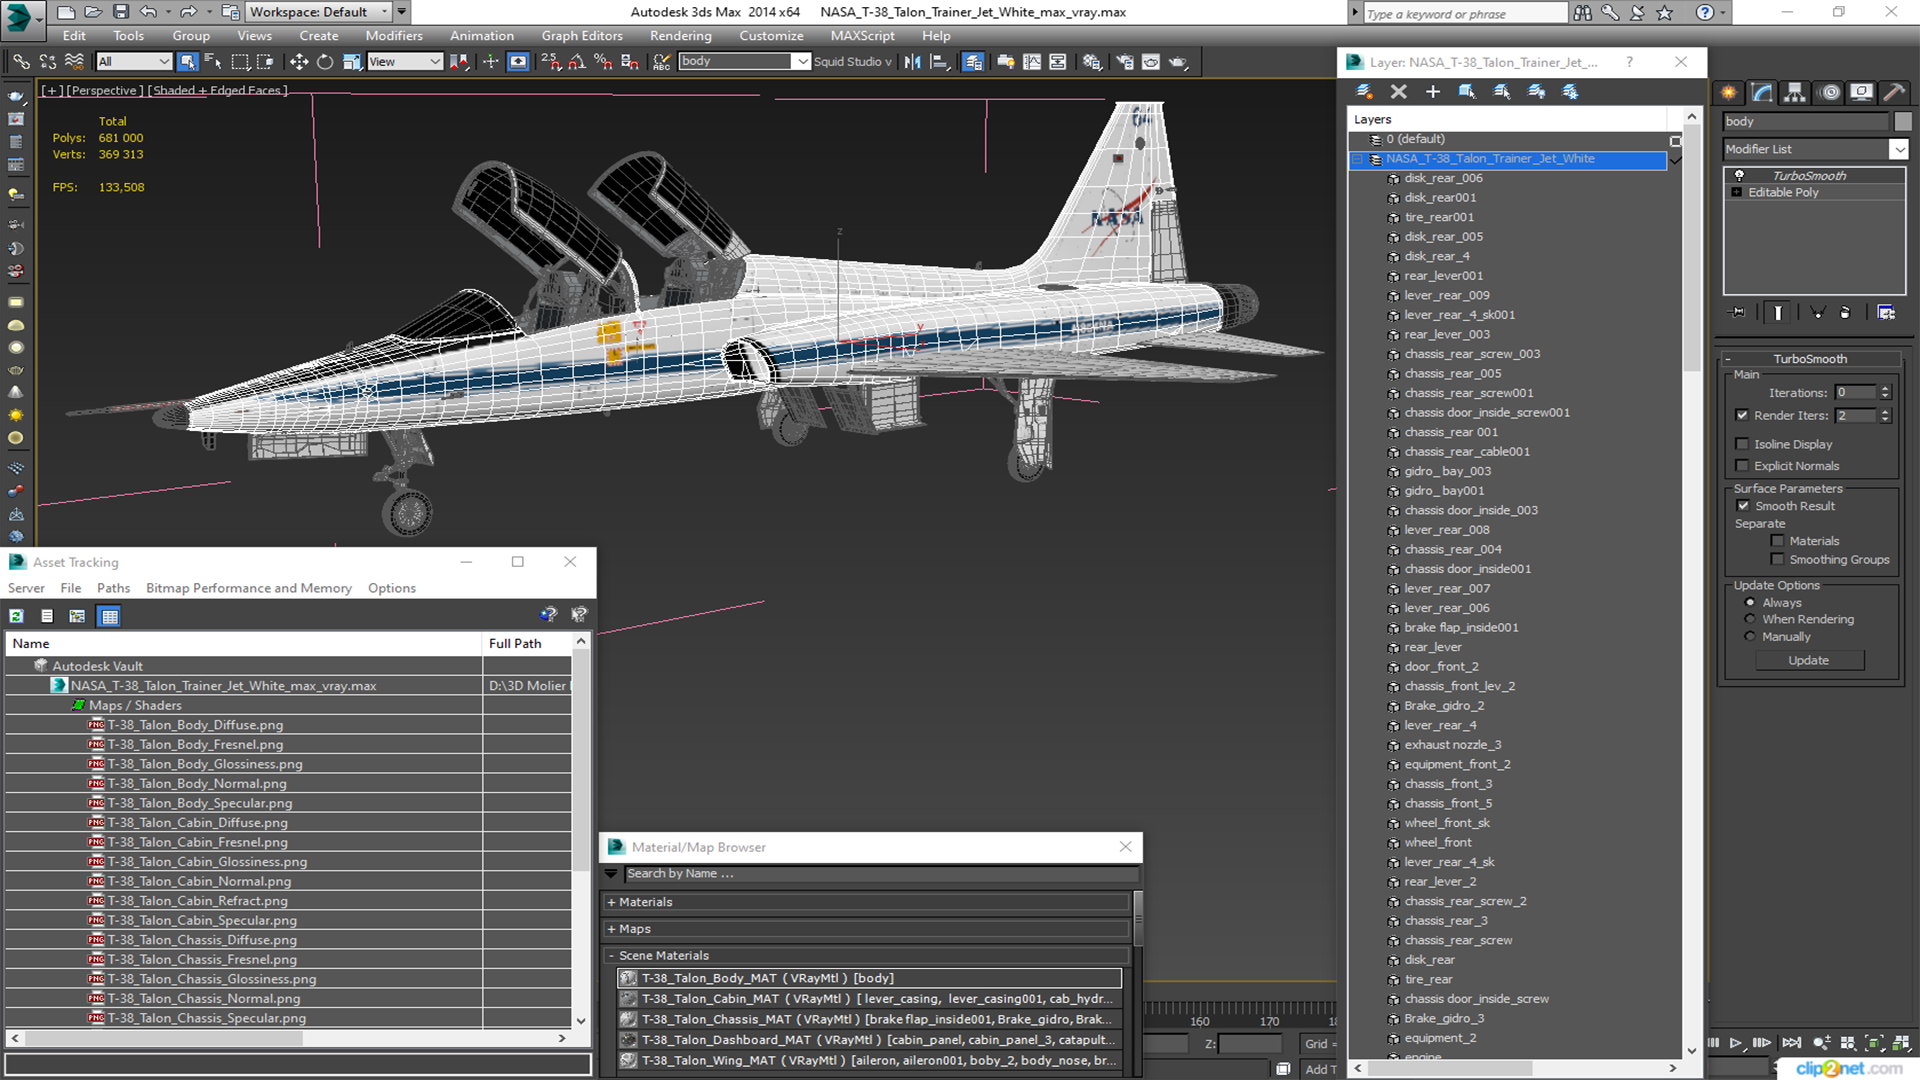Viewport: 1920px width, 1080px height.
Task: Select wheel_front object in layer list
Action: pos(1437,843)
